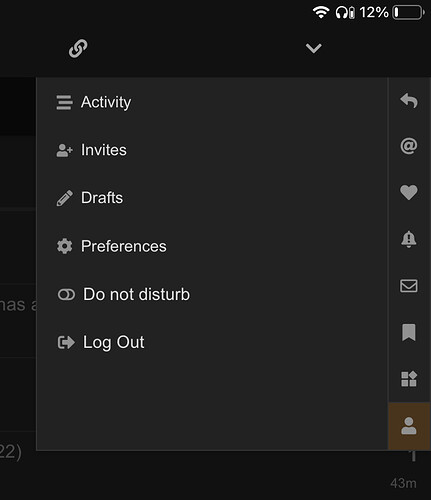
Task: Expand the header chevron down arrow
Action: [314, 48]
